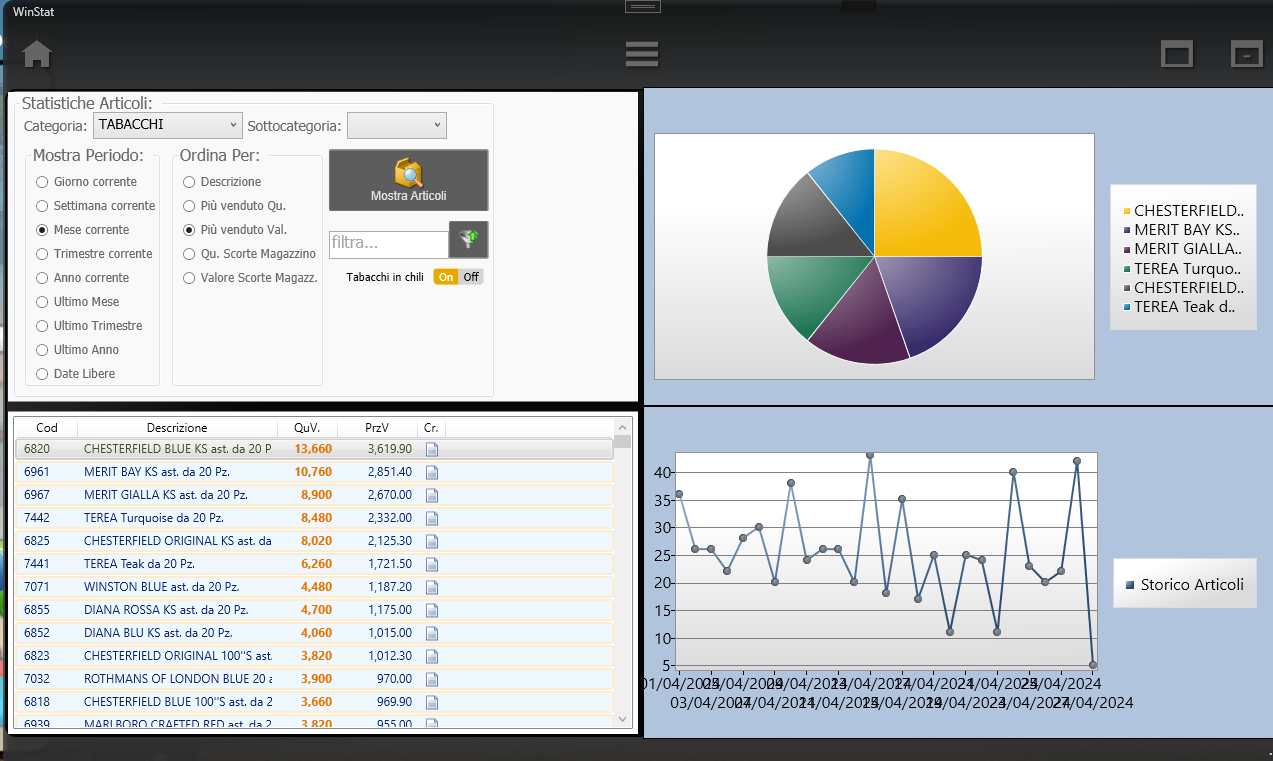Open the Categoria dropdown

click(168, 125)
